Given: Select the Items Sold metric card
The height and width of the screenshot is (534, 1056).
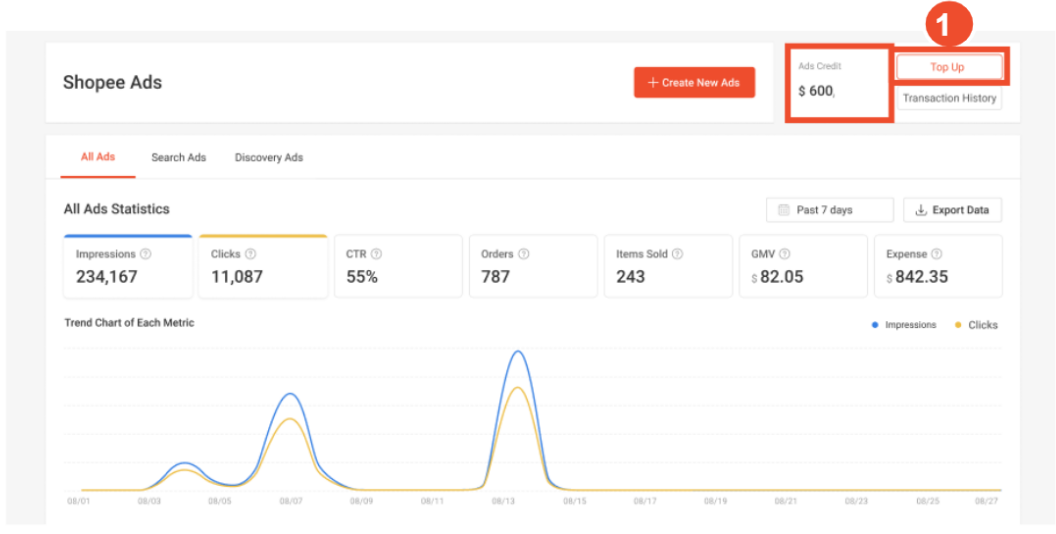Looking at the screenshot, I should 668,266.
